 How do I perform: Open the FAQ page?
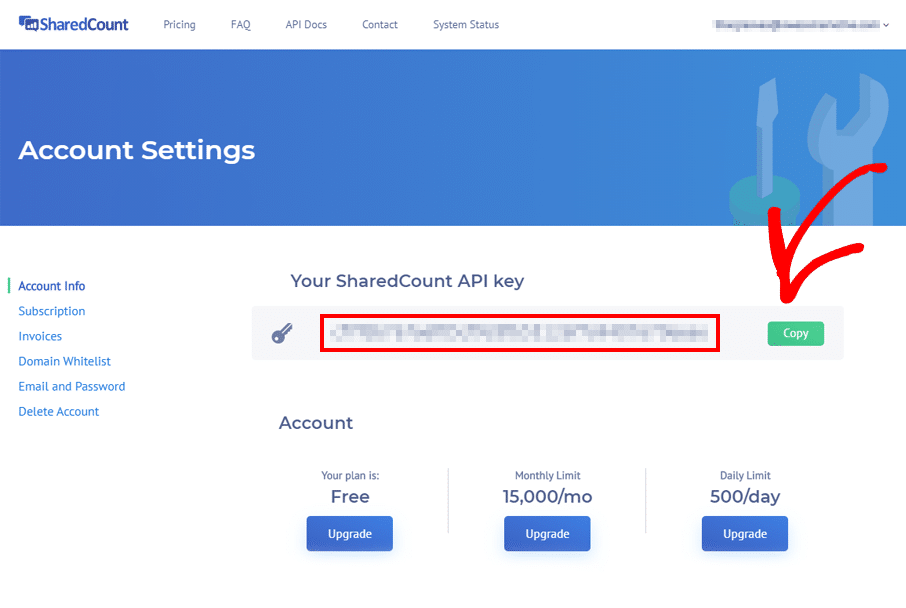(240, 24)
